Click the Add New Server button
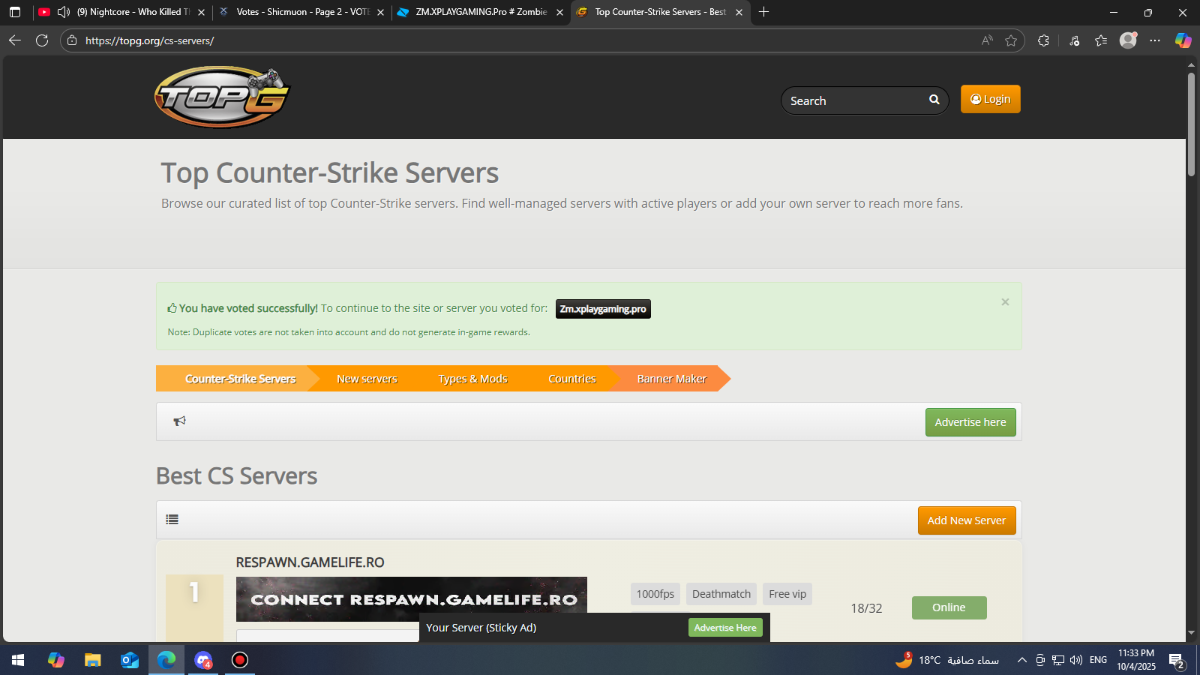Viewport: 1200px width, 675px height. (x=966, y=520)
